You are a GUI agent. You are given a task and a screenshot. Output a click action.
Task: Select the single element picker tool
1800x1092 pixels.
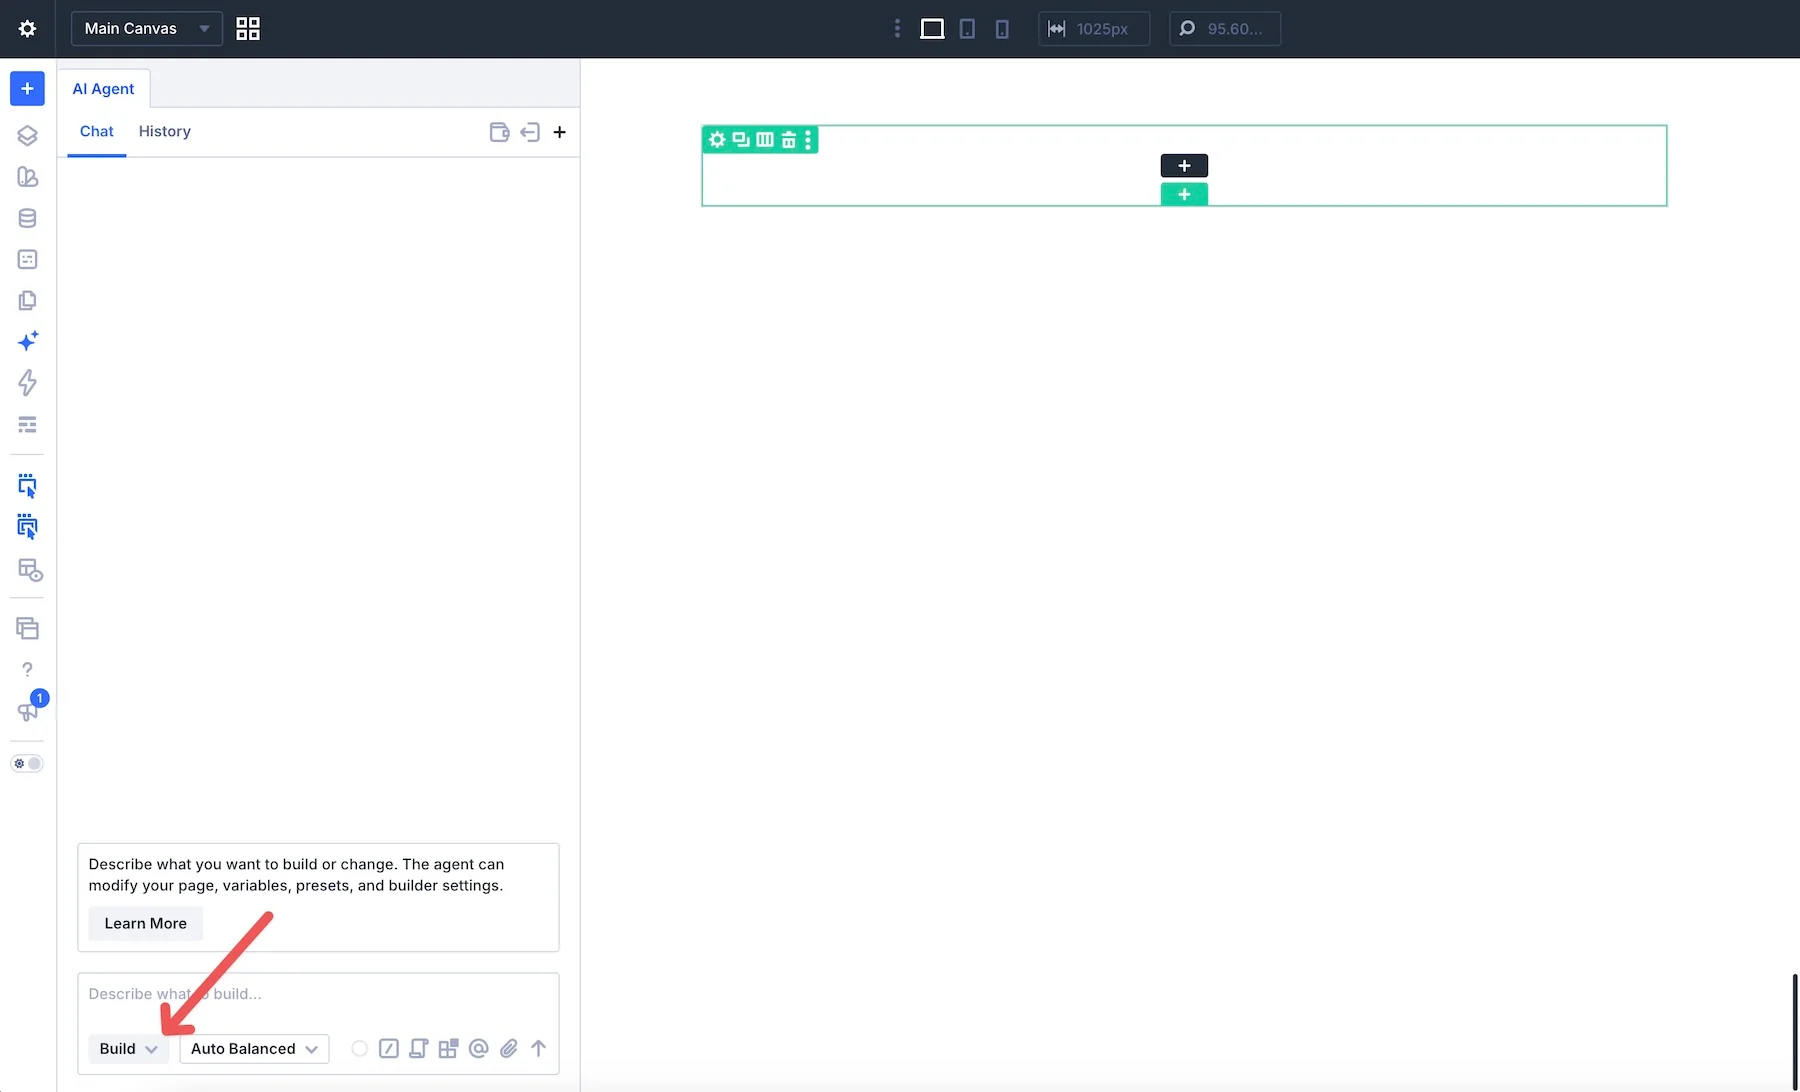(x=27, y=486)
